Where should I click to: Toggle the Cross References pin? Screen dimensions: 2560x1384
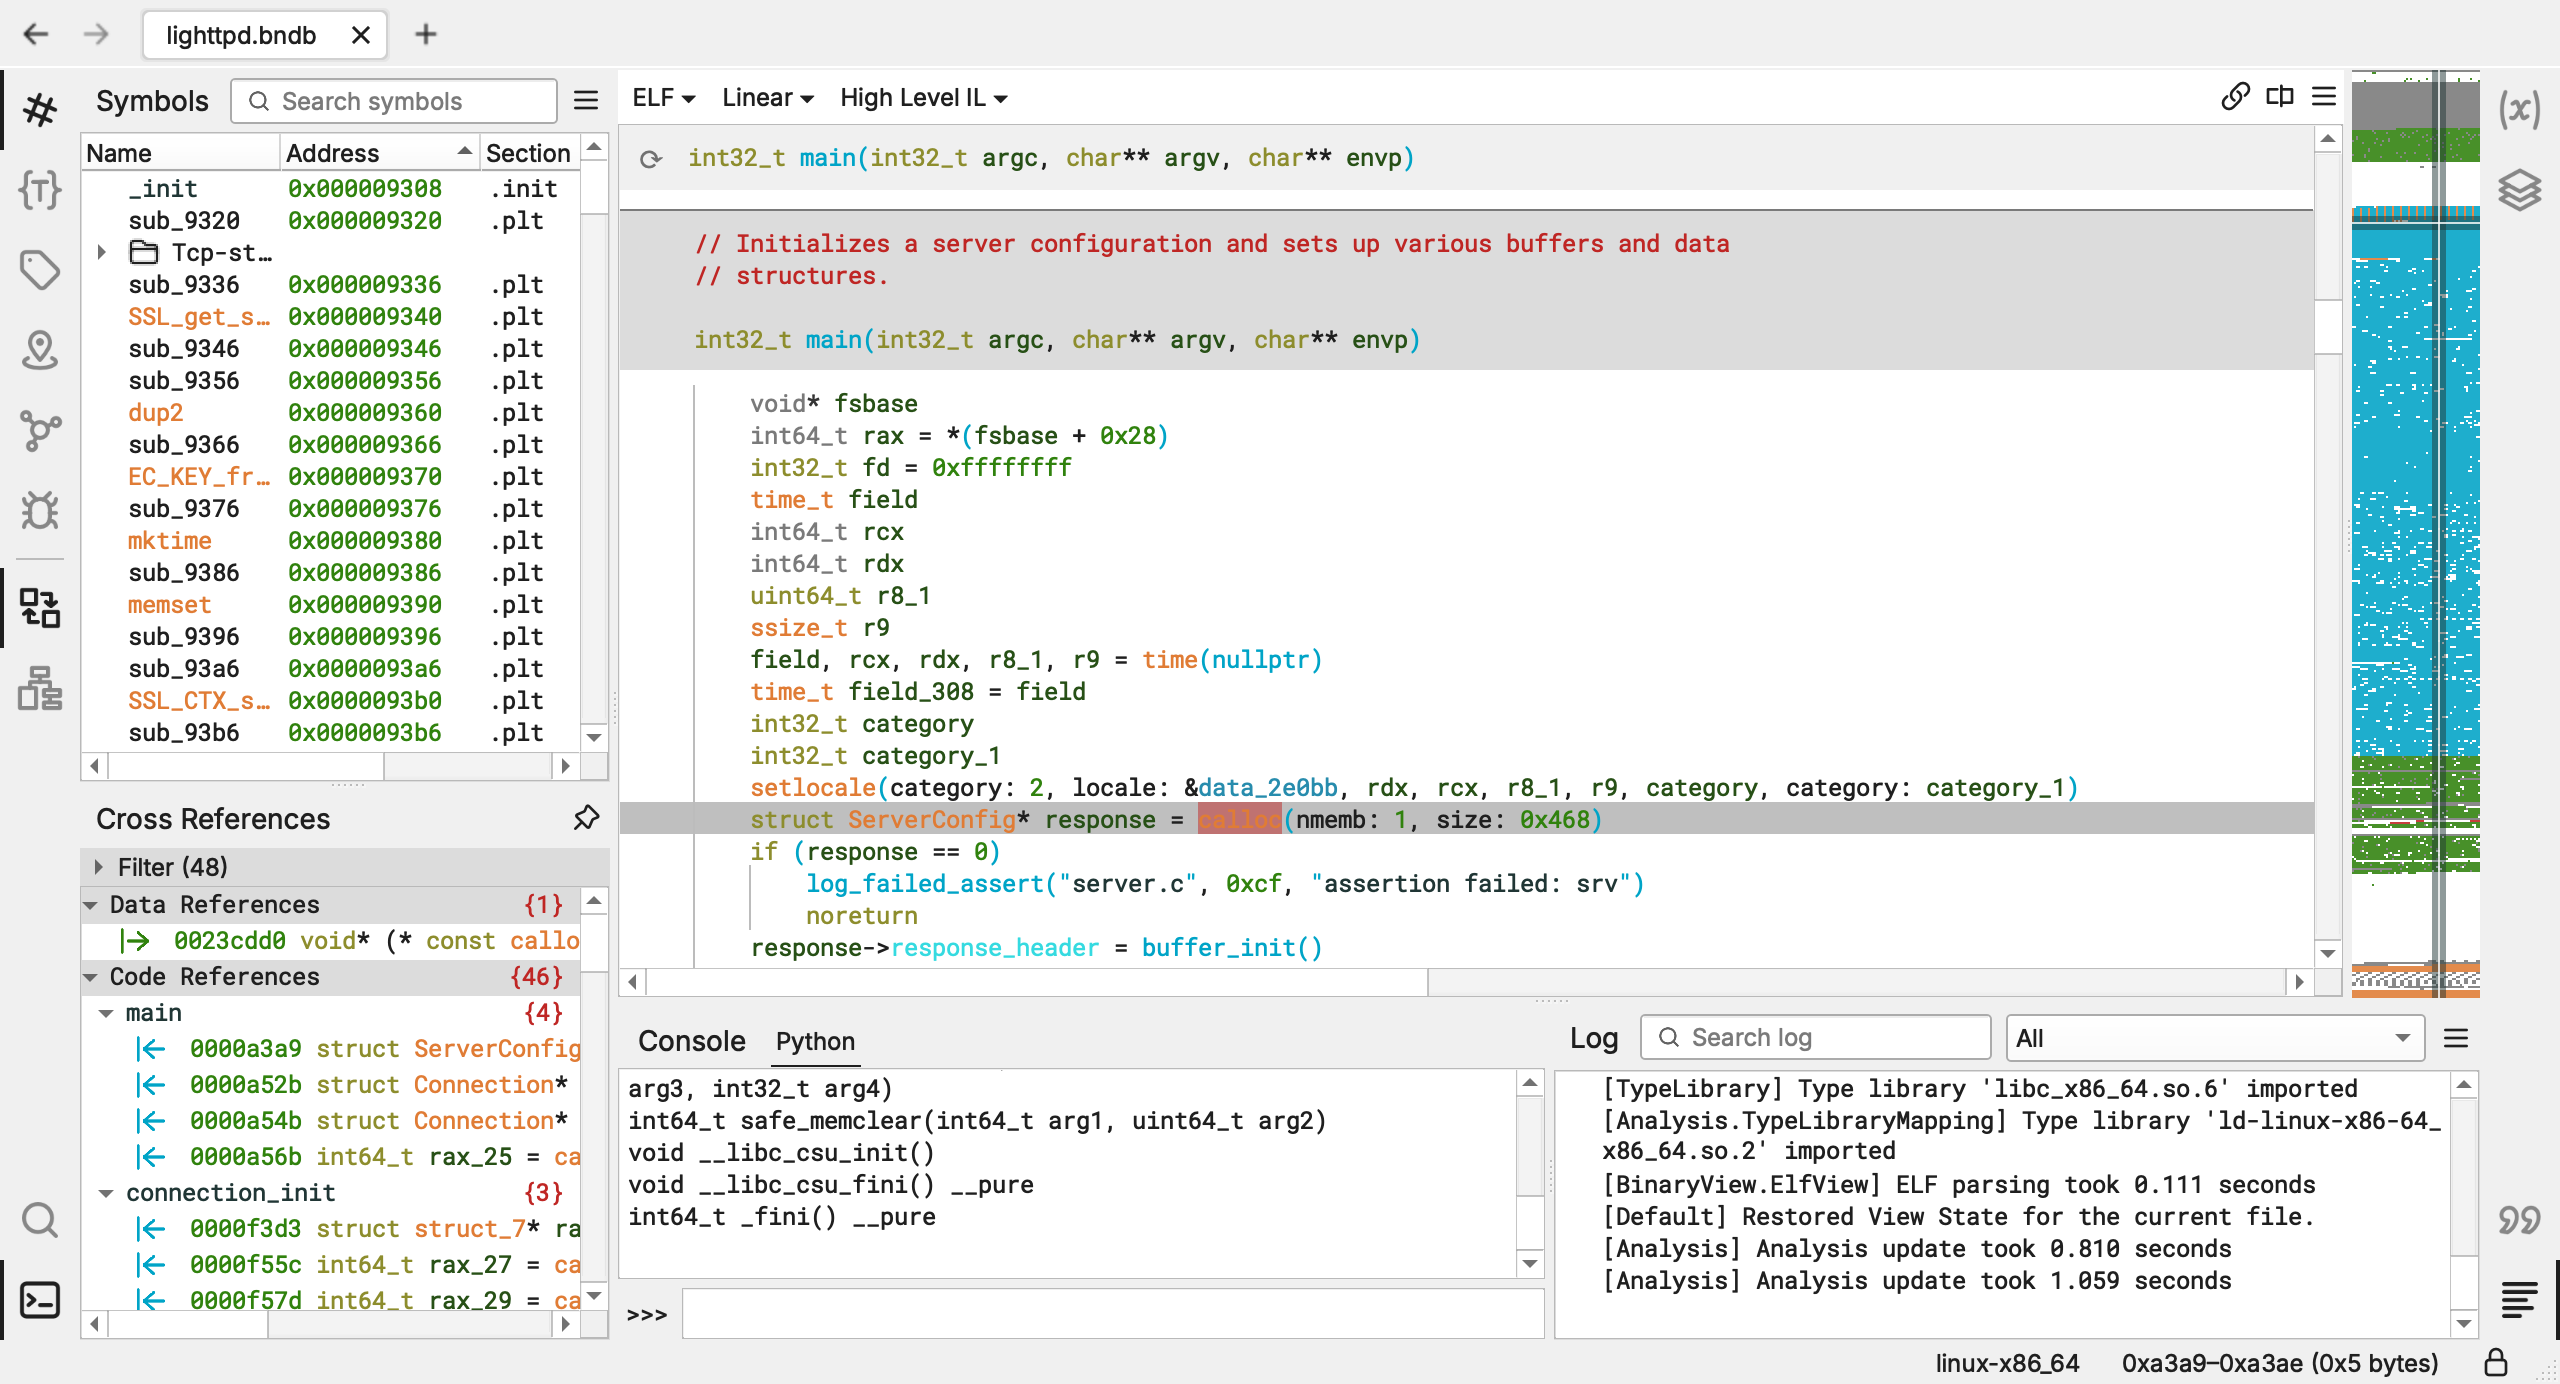click(x=586, y=818)
